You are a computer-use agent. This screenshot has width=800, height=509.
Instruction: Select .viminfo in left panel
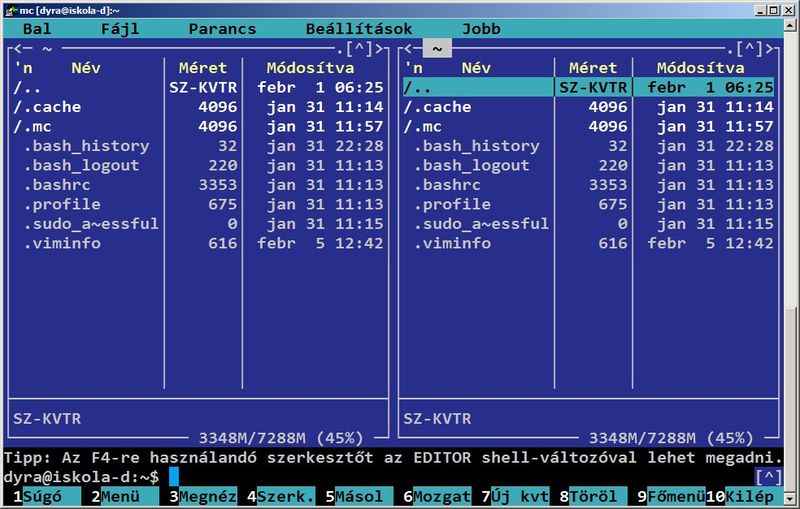[198, 243]
